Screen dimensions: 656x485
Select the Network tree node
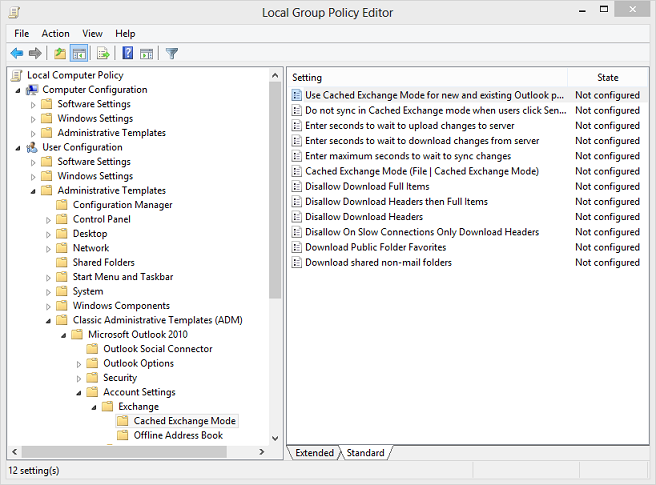tap(91, 248)
